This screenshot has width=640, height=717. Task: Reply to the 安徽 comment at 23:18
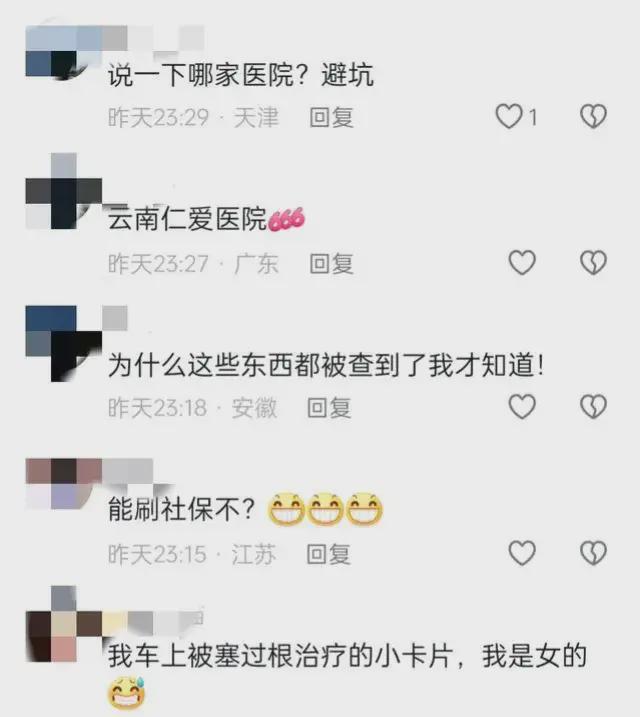[x=329, y=408]
